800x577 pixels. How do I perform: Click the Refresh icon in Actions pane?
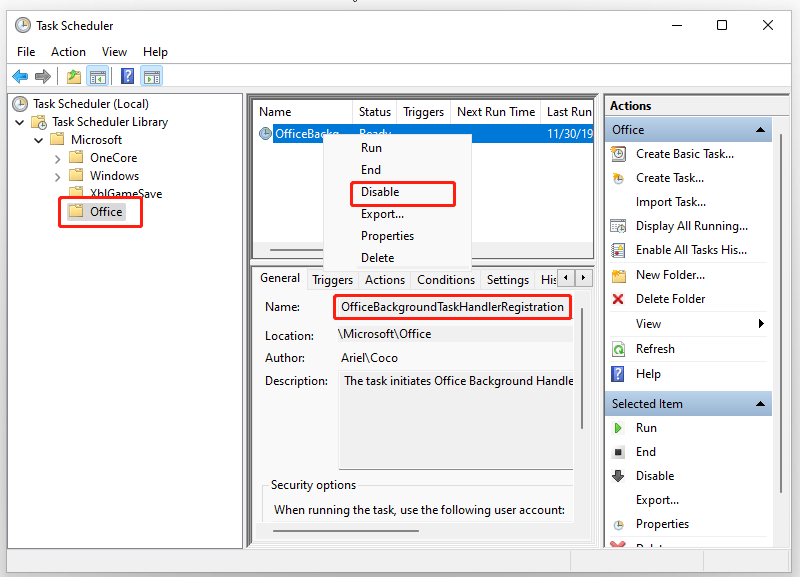click(619, 349)
